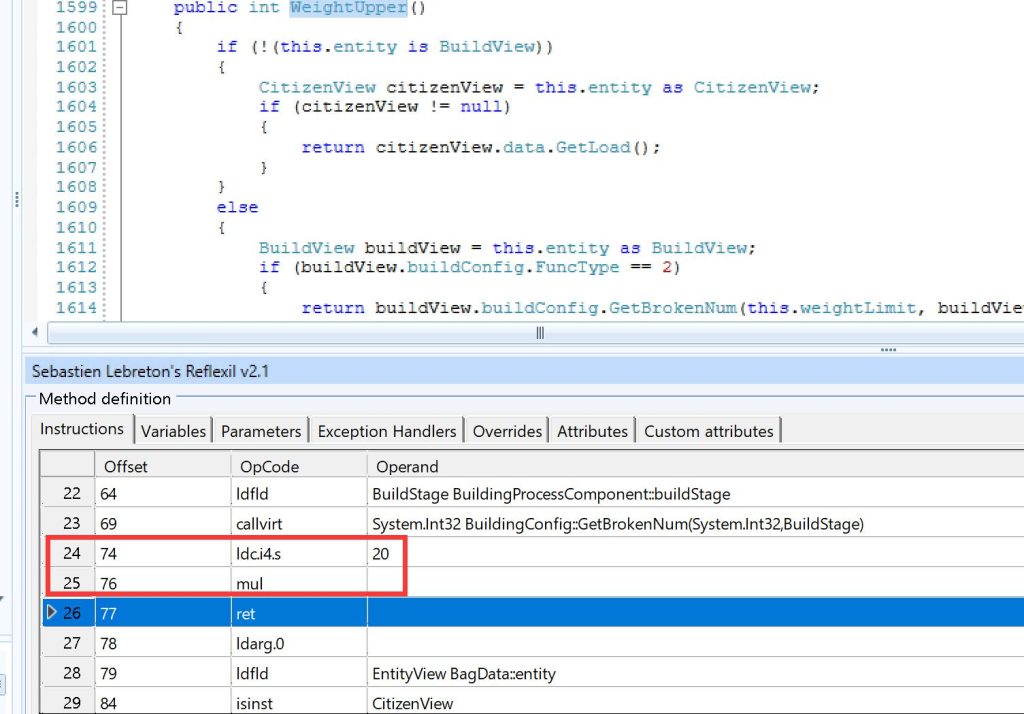View the Custom attributes tab
1024x714 pixels.
click(708, 430)
